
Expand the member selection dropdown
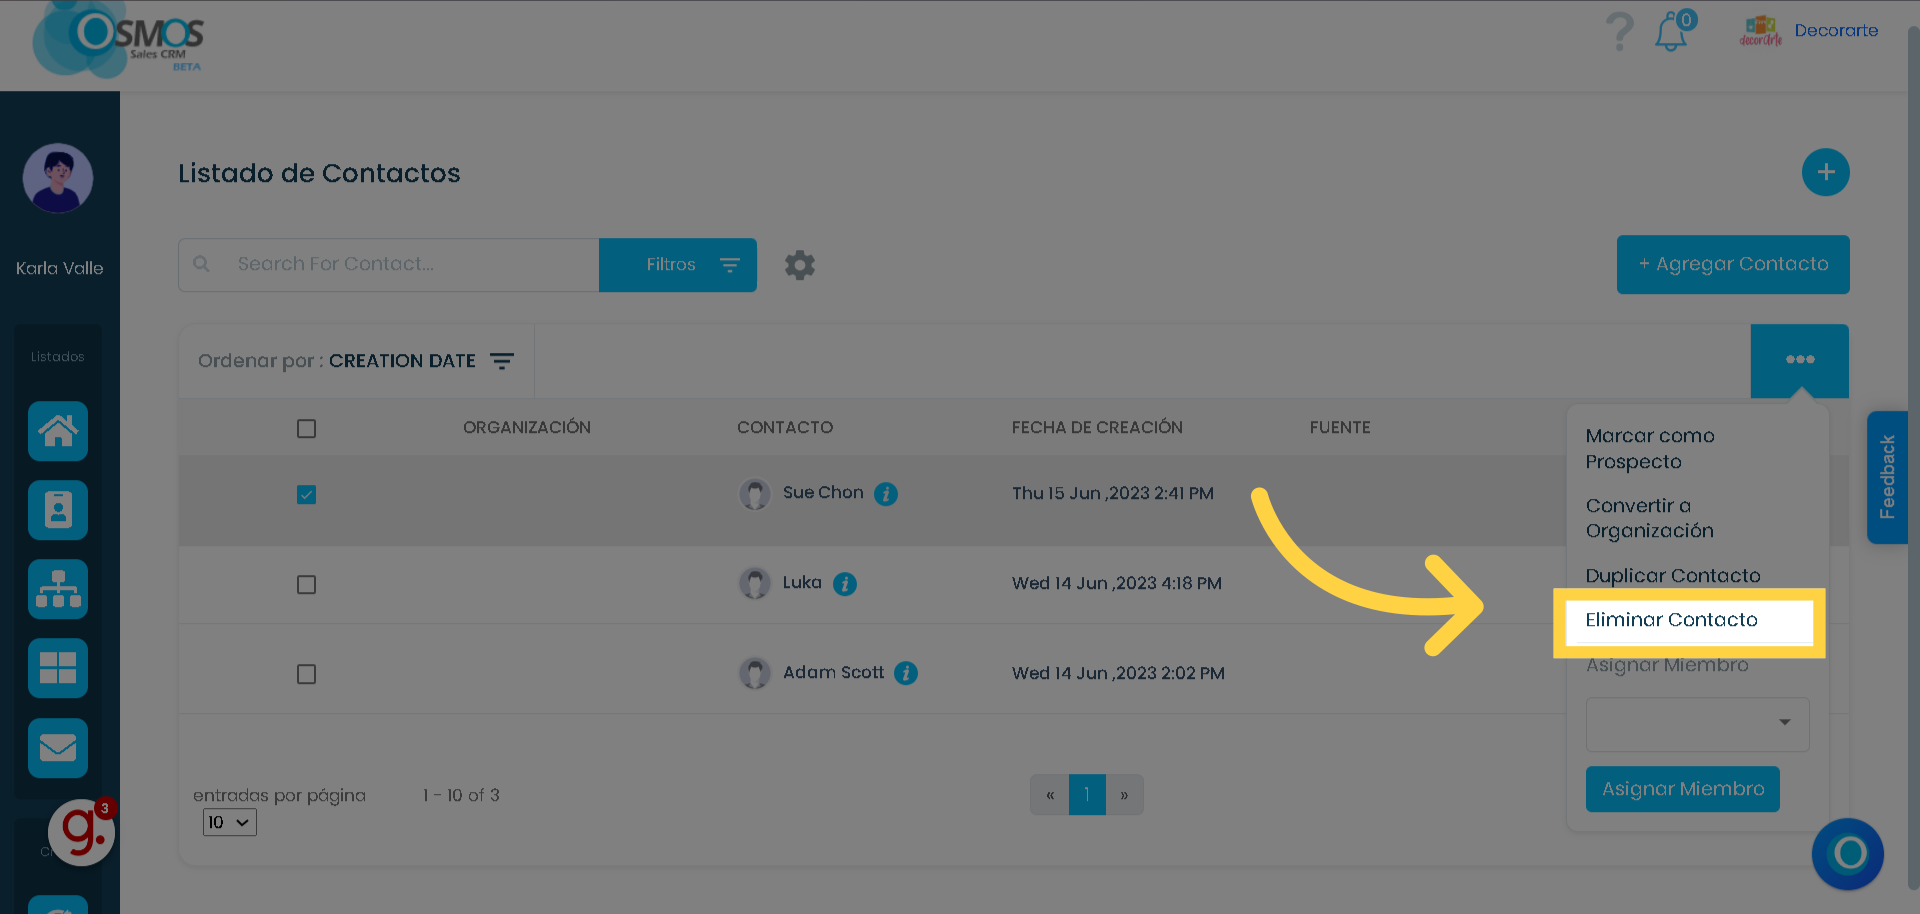coord(1698,724)
